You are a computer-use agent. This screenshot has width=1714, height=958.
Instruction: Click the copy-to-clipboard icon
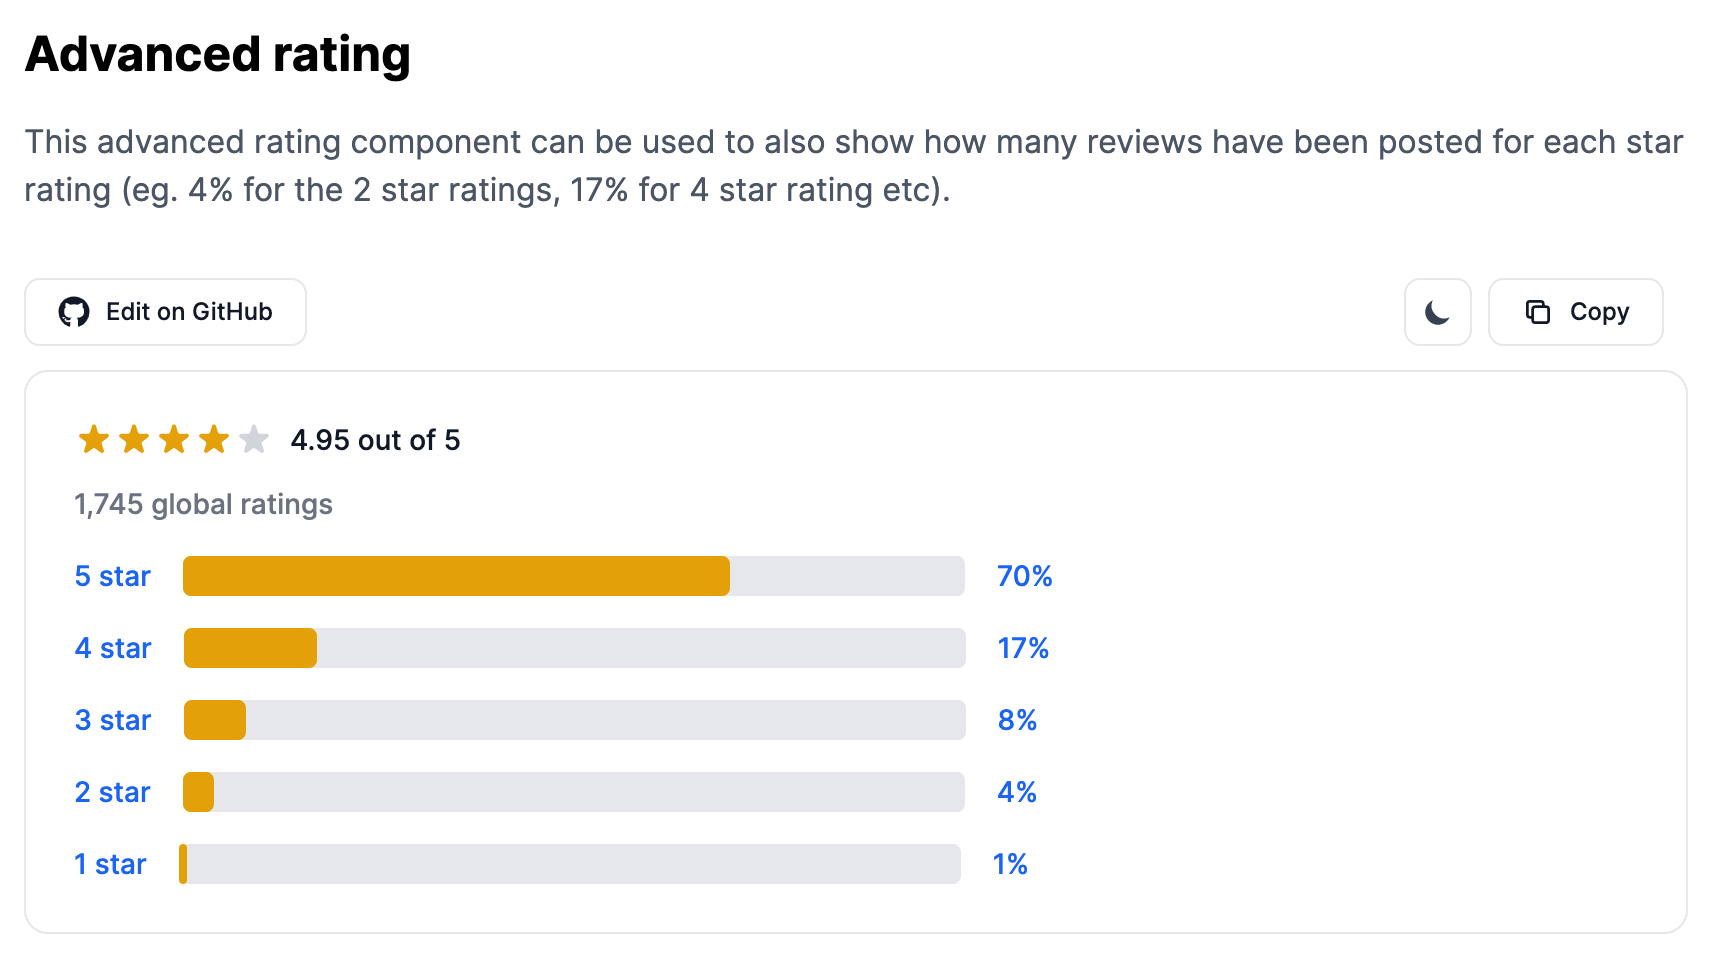[x=1538, y=311]
